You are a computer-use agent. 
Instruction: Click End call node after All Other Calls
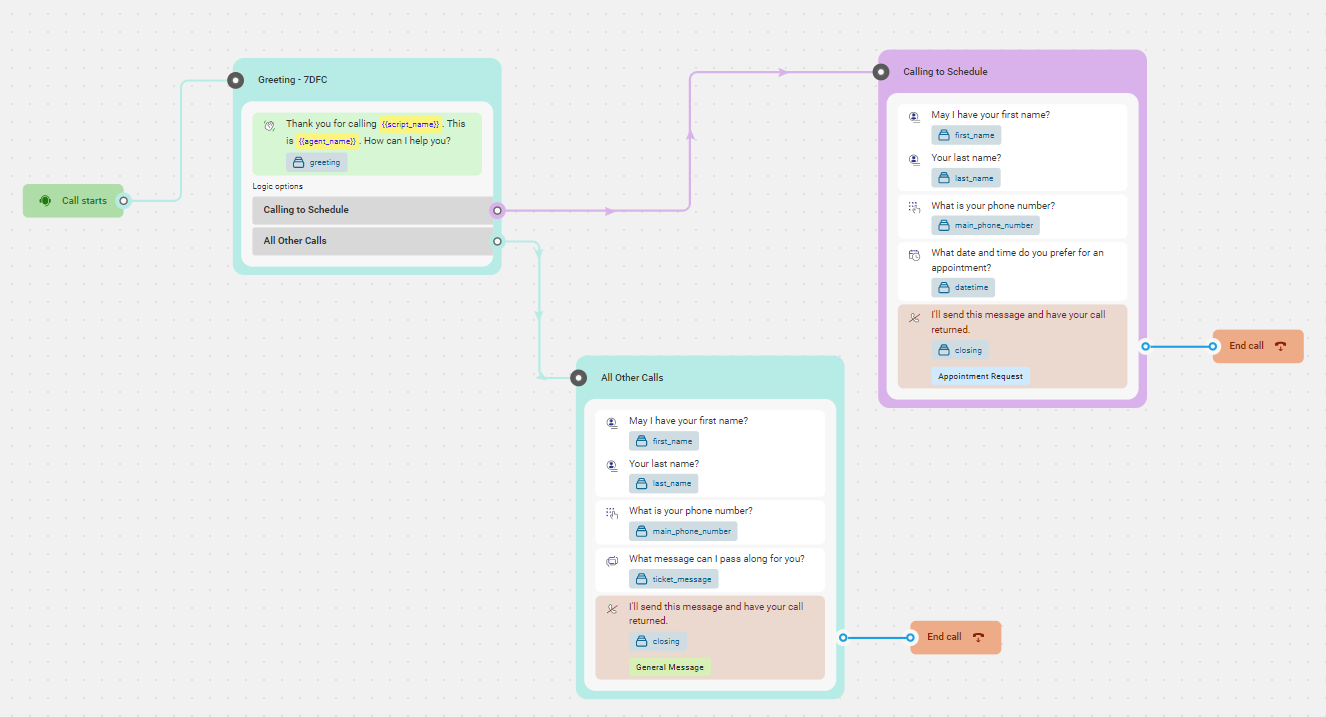(956, 637)
